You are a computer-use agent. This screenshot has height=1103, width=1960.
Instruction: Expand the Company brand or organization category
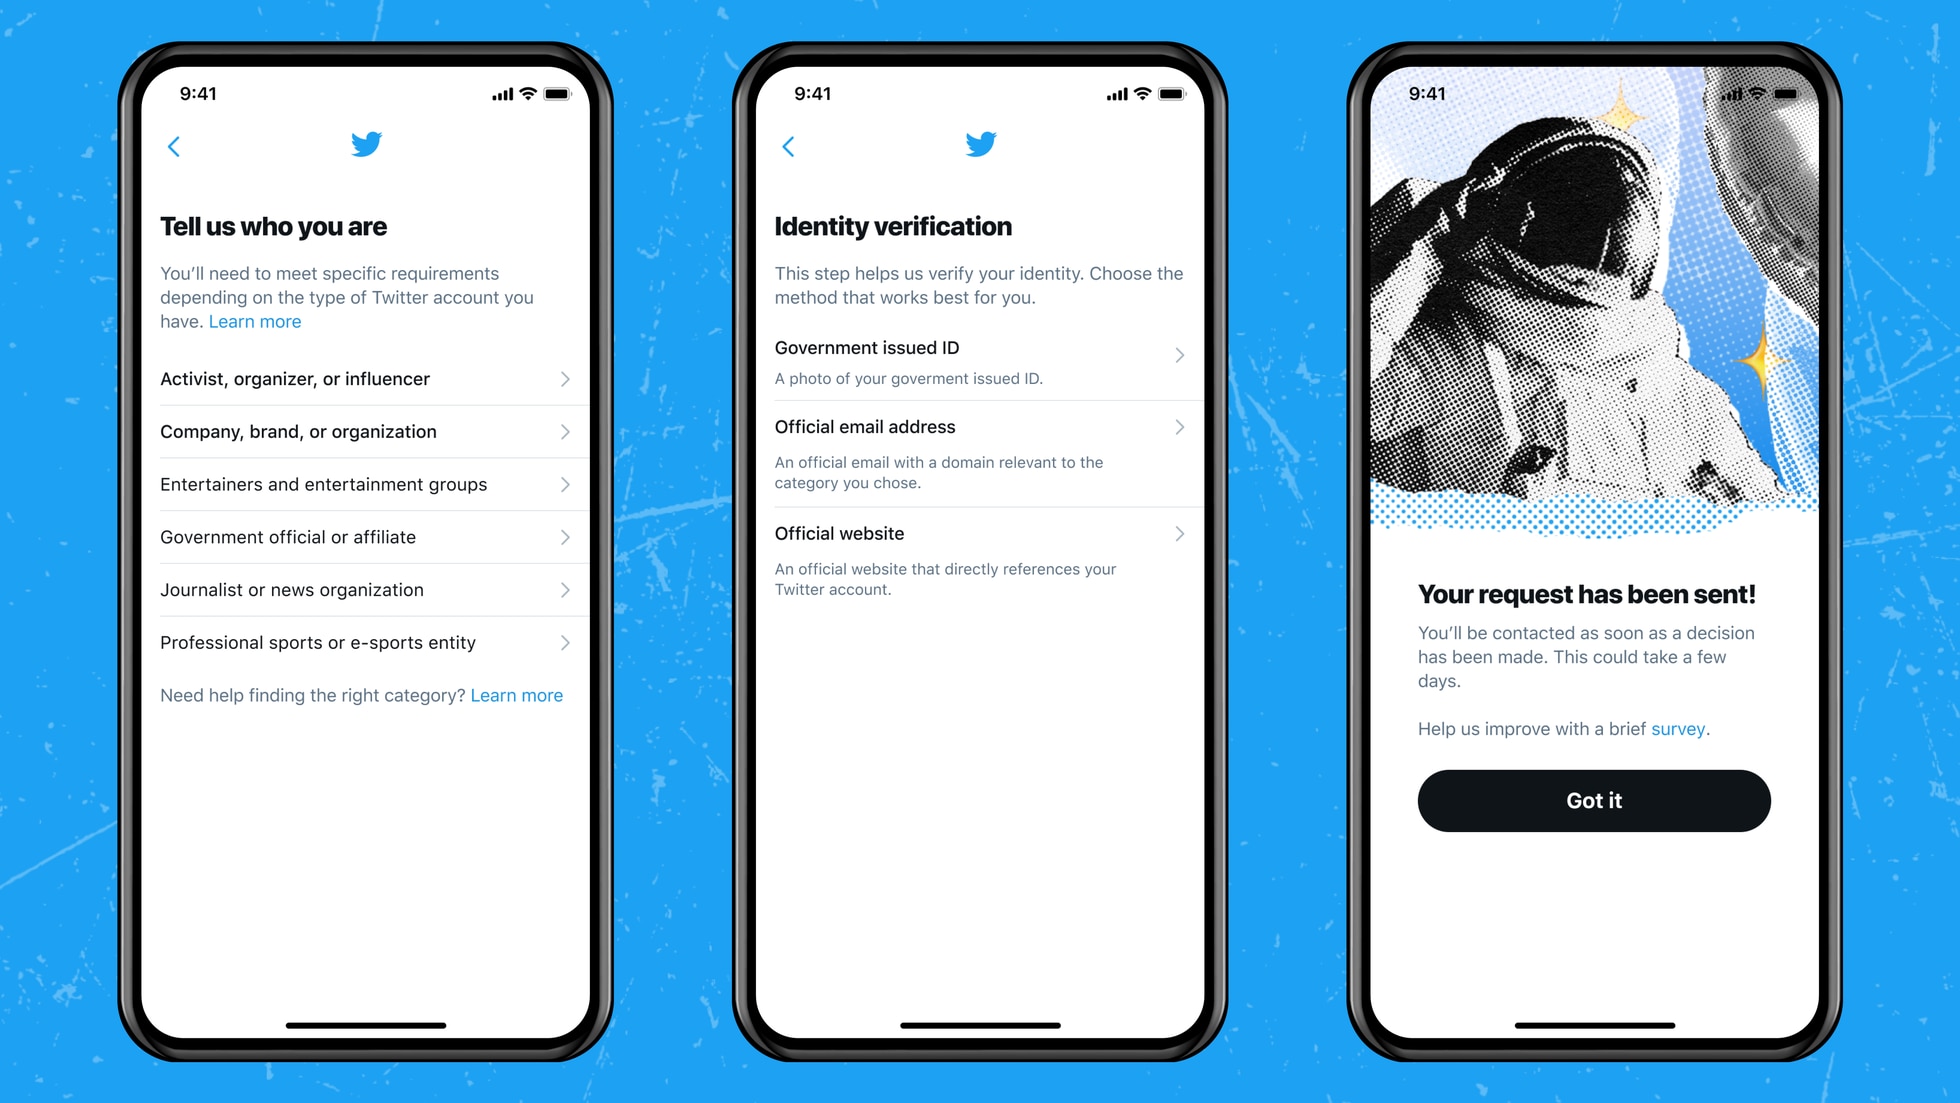click(366, 431)
